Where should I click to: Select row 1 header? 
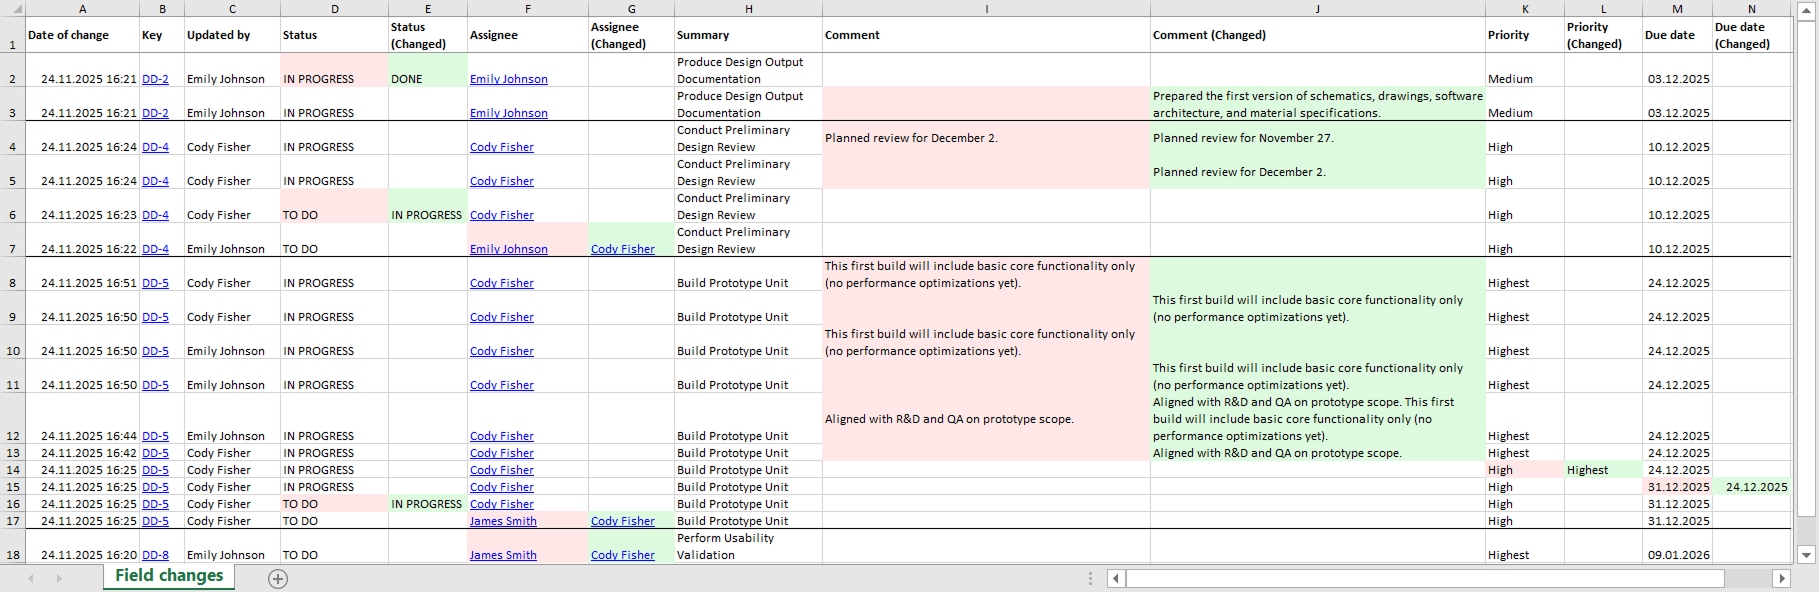click(x=12, y=35)
